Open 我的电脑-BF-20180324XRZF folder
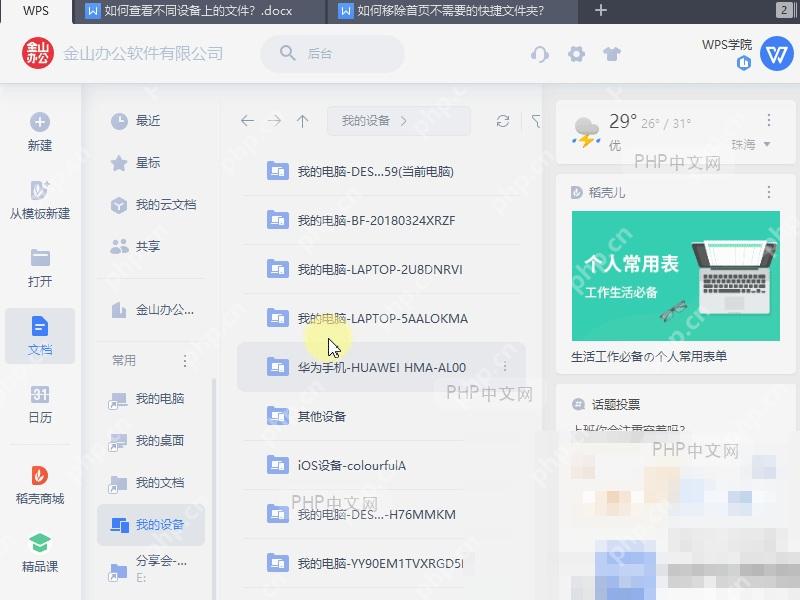The height and width of the screenshot is (600, 800). [382, 220]
